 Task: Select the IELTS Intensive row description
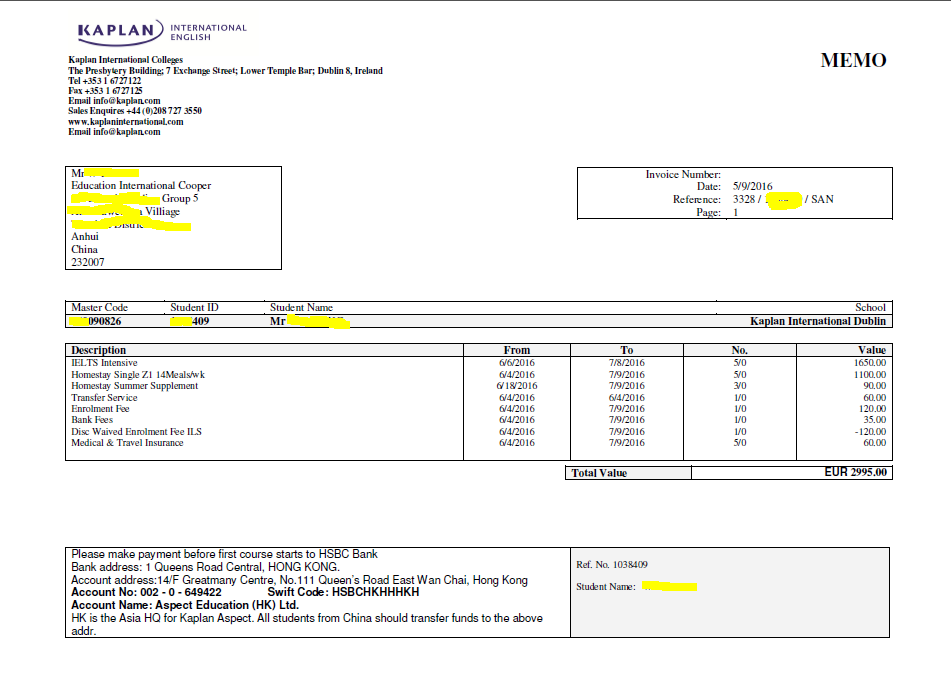104,363
